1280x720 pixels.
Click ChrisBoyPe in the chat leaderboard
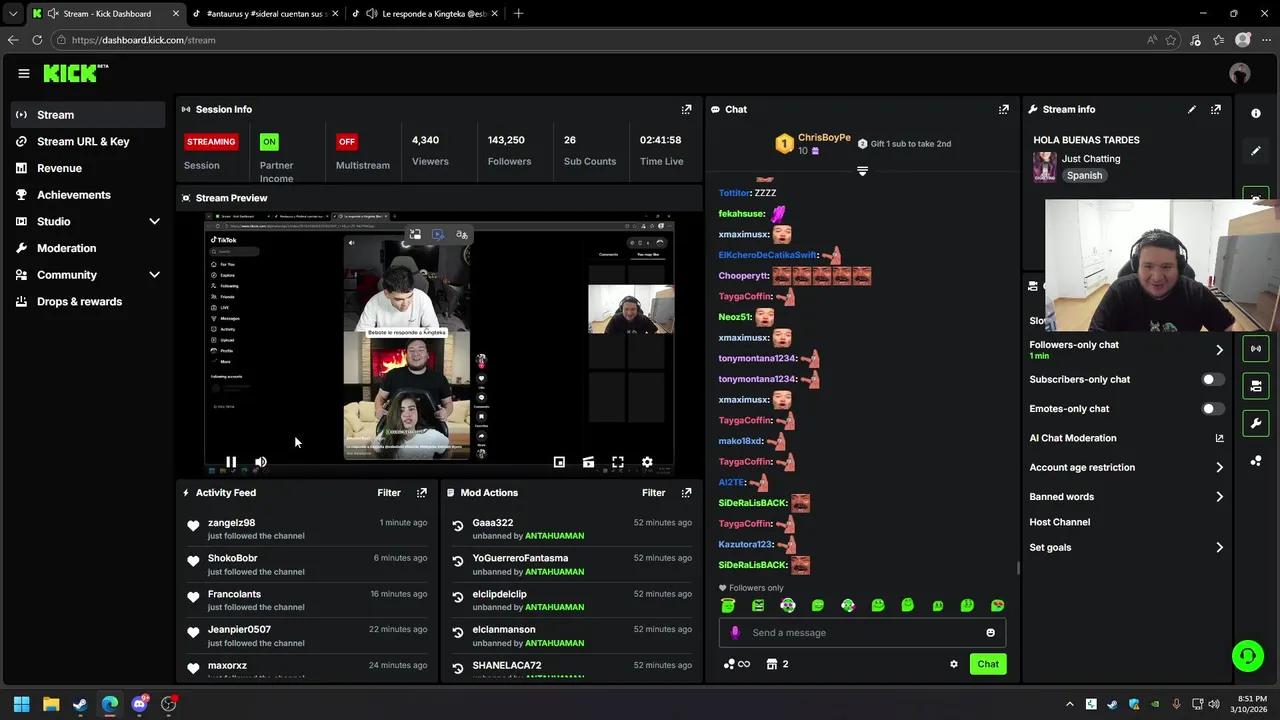(x=824, y=138)
